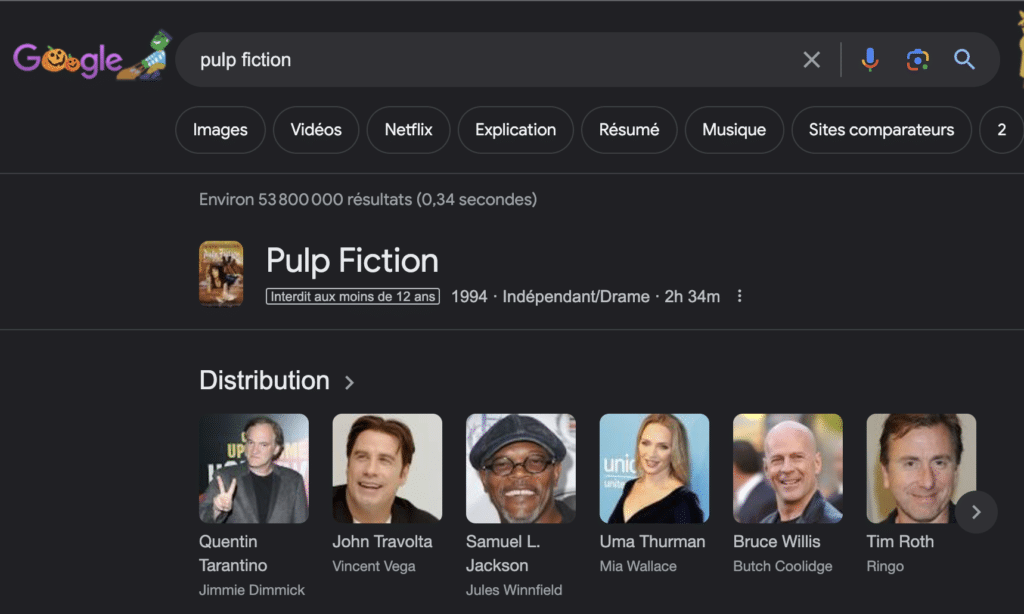
Task: Submit search with the magnifying glass icon
Action: pyautogui.click(x=965, y=59)
